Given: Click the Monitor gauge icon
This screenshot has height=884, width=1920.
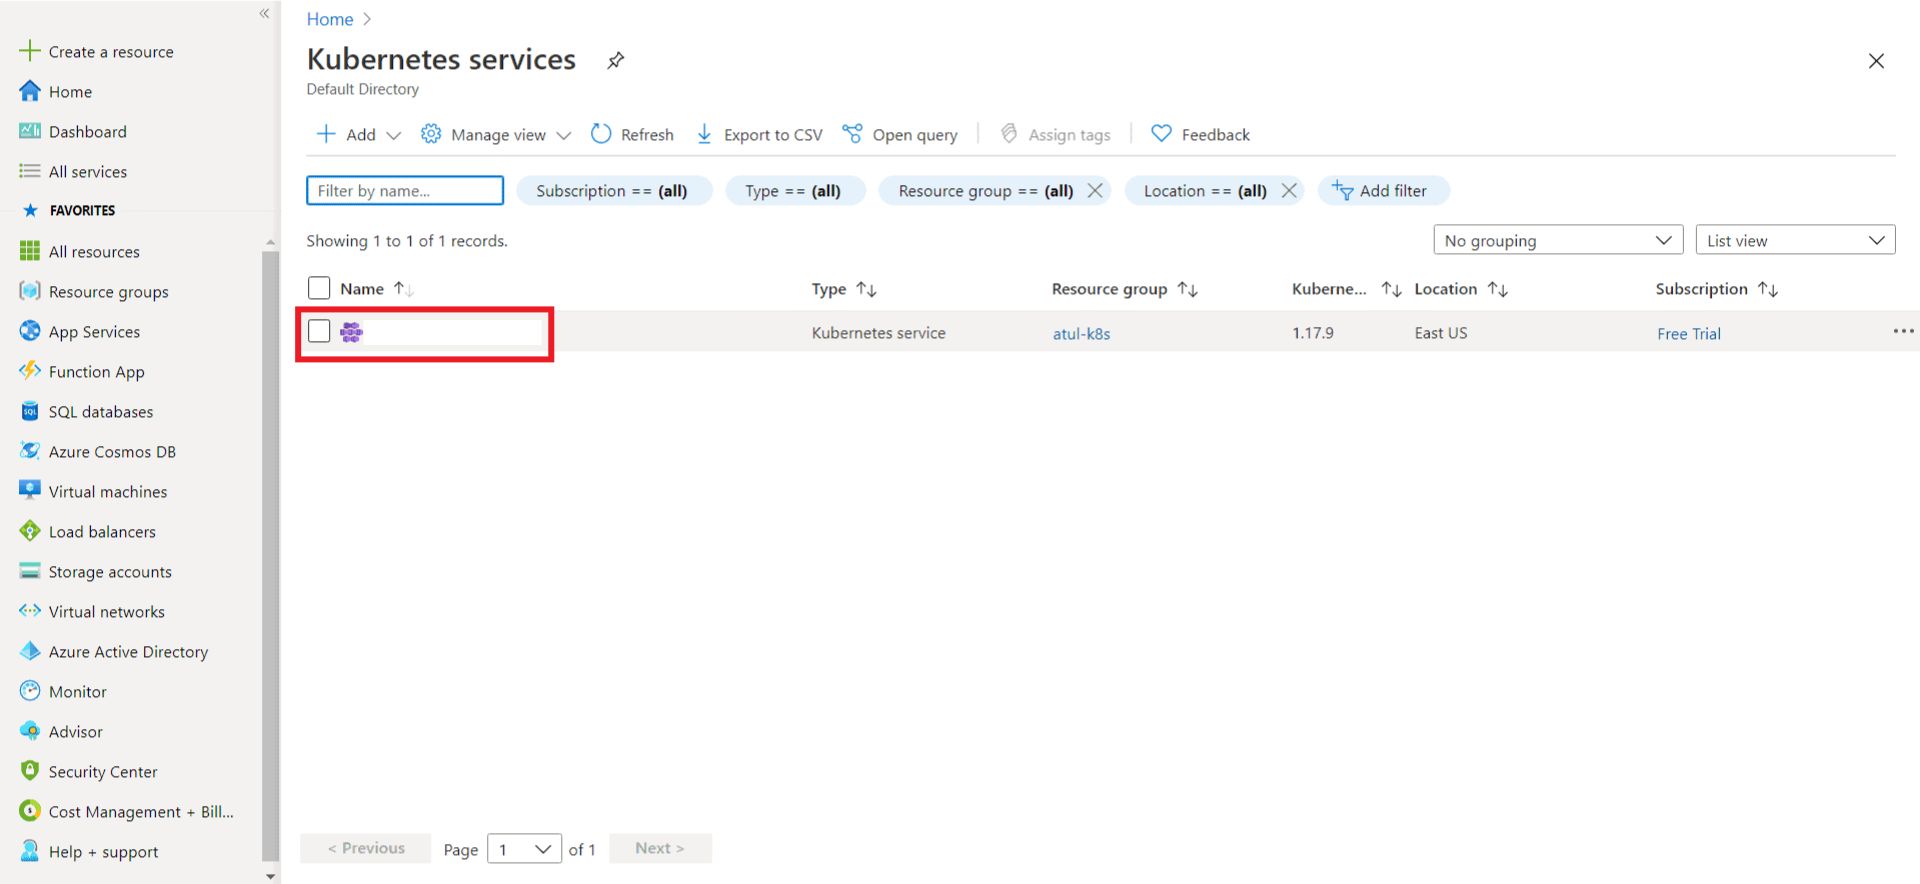Looking at the screenshot, I should (x=30, y=691).
